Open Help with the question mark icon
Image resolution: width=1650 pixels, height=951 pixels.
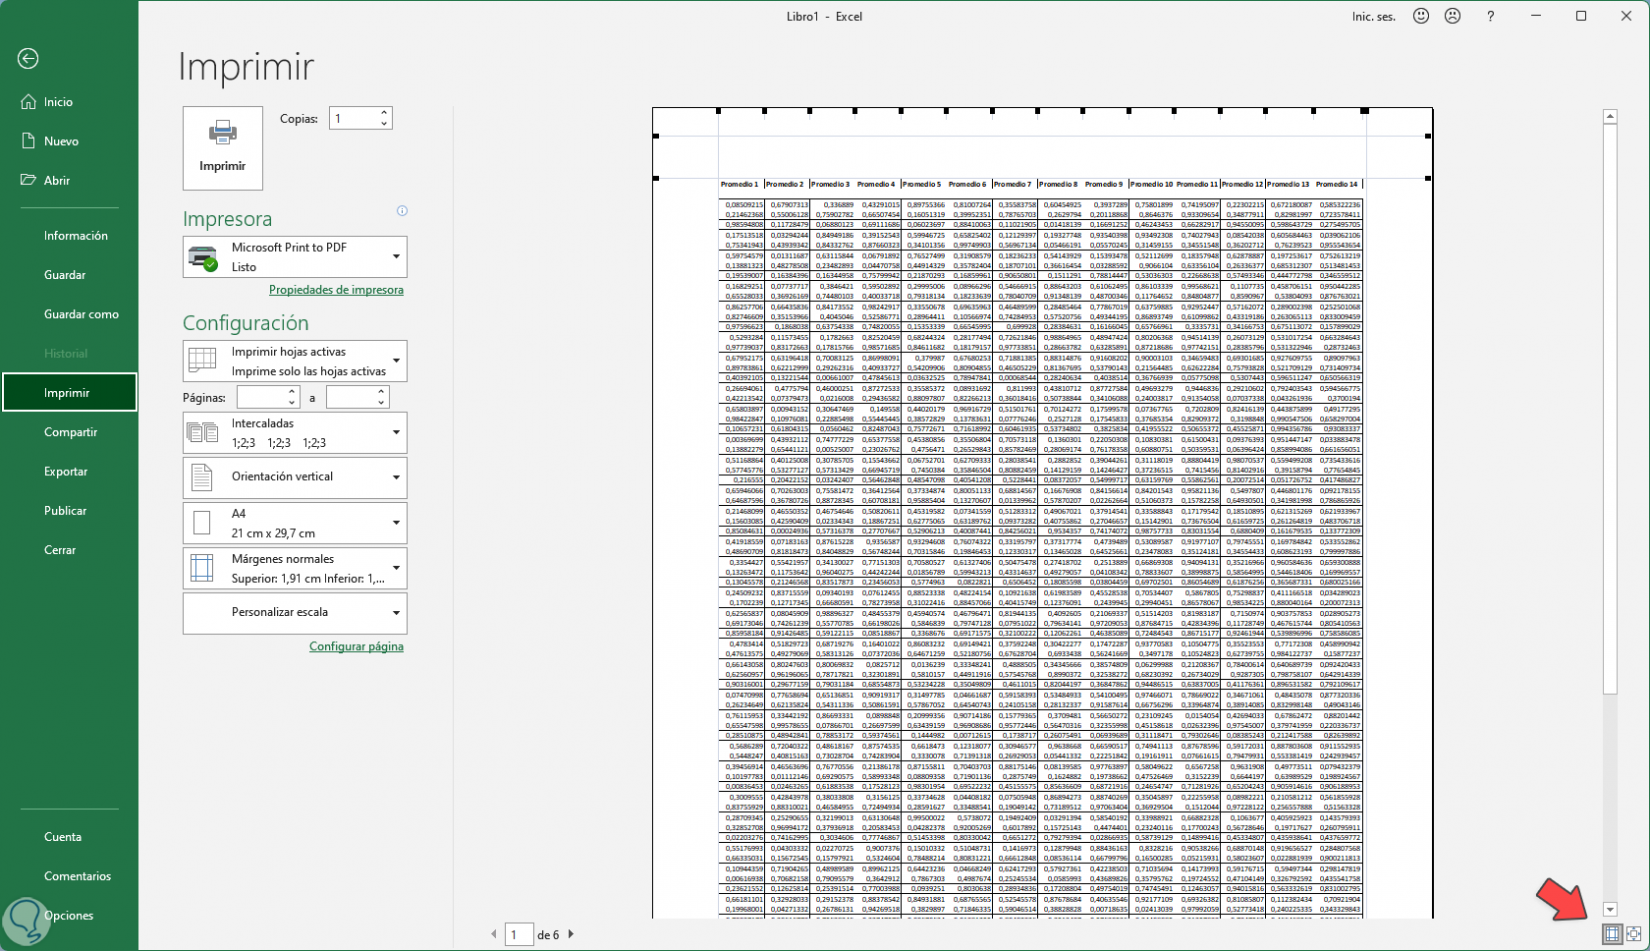click(x=1490, y=16)
